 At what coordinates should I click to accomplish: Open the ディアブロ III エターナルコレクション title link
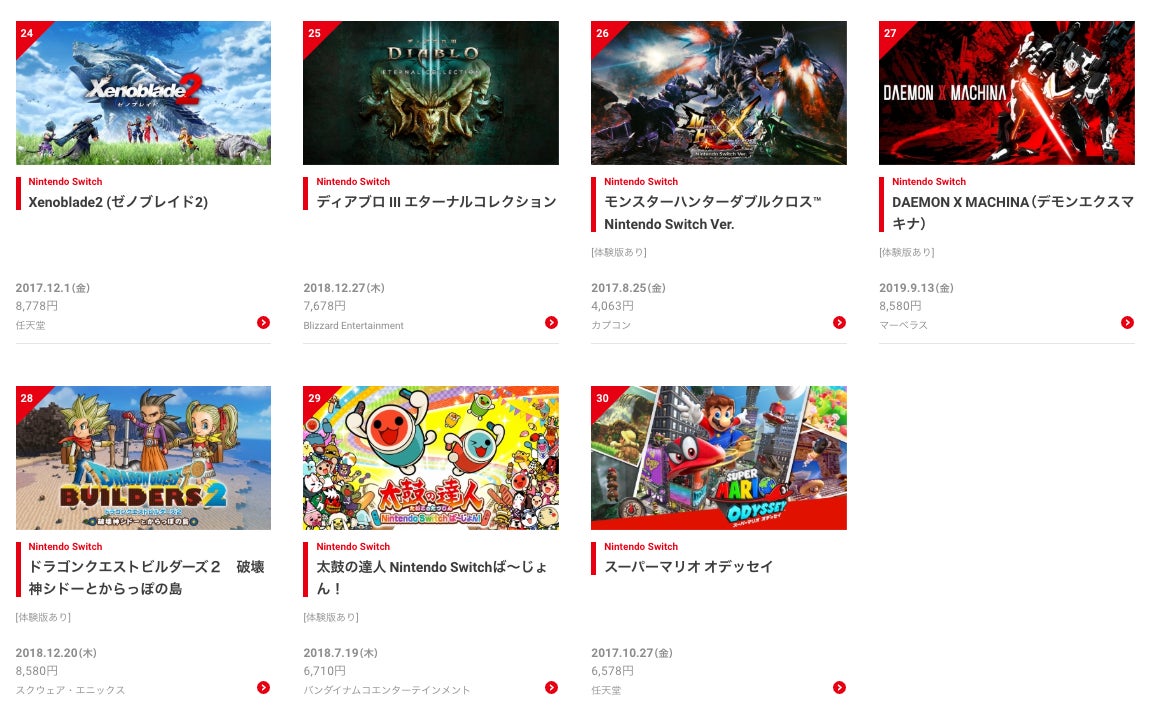[x=436, y=202]
